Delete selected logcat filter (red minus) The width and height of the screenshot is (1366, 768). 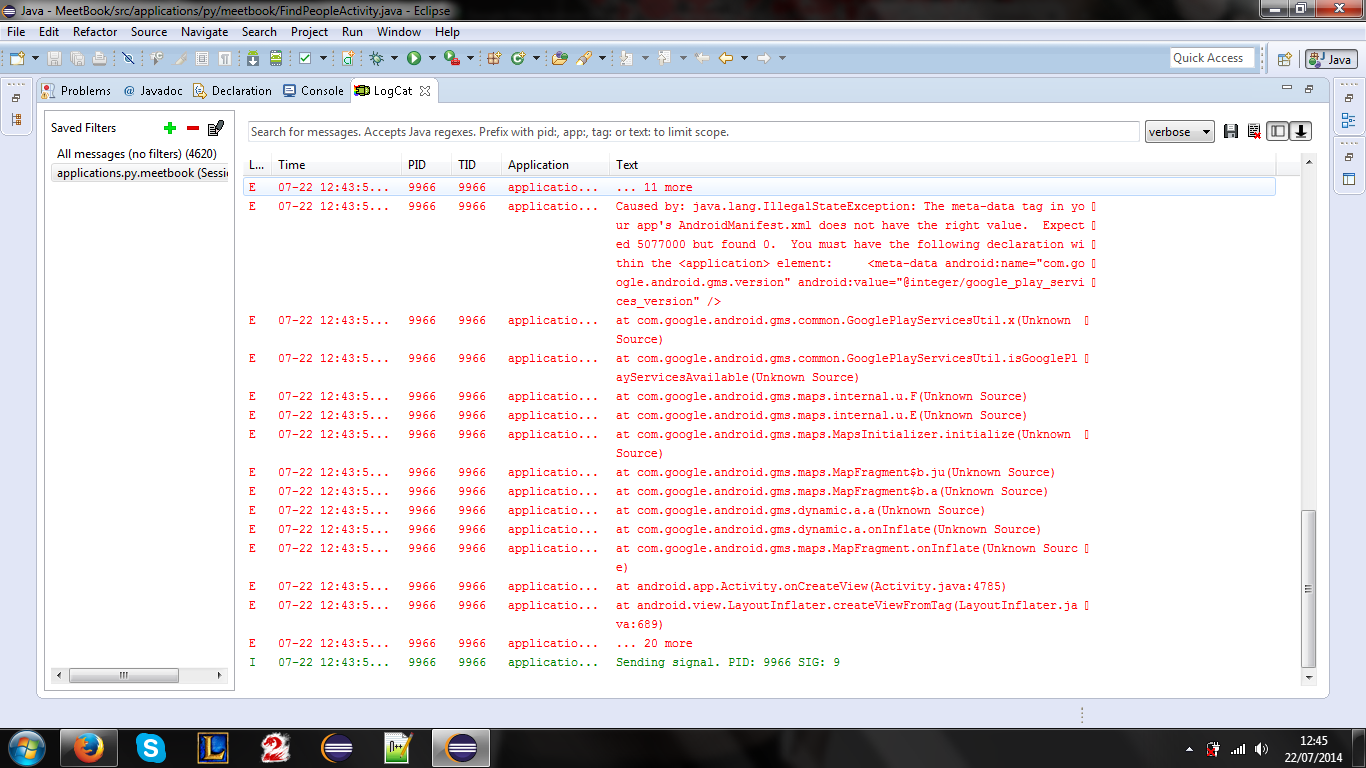click(x=193, y=128)
